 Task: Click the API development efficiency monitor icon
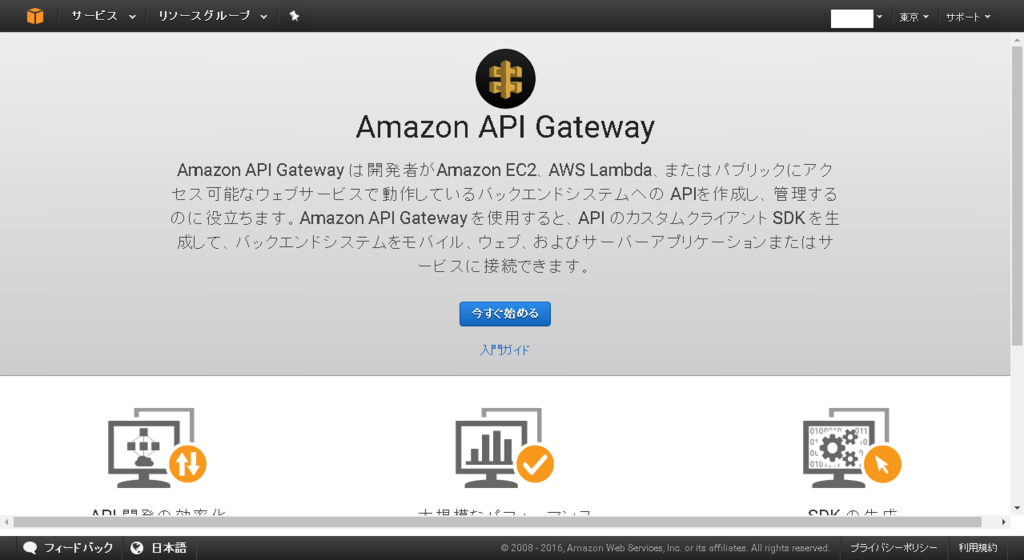point(157,448)
